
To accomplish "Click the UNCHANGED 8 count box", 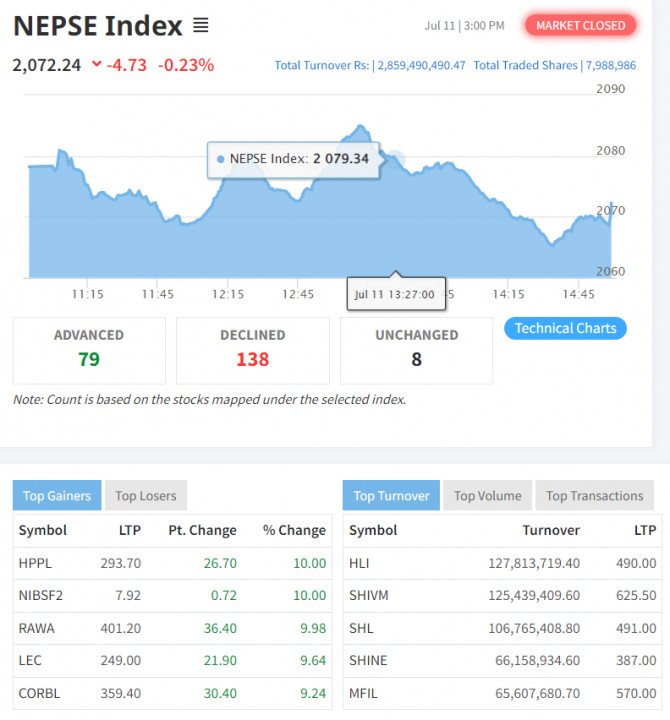I will (x=417, y=350).
